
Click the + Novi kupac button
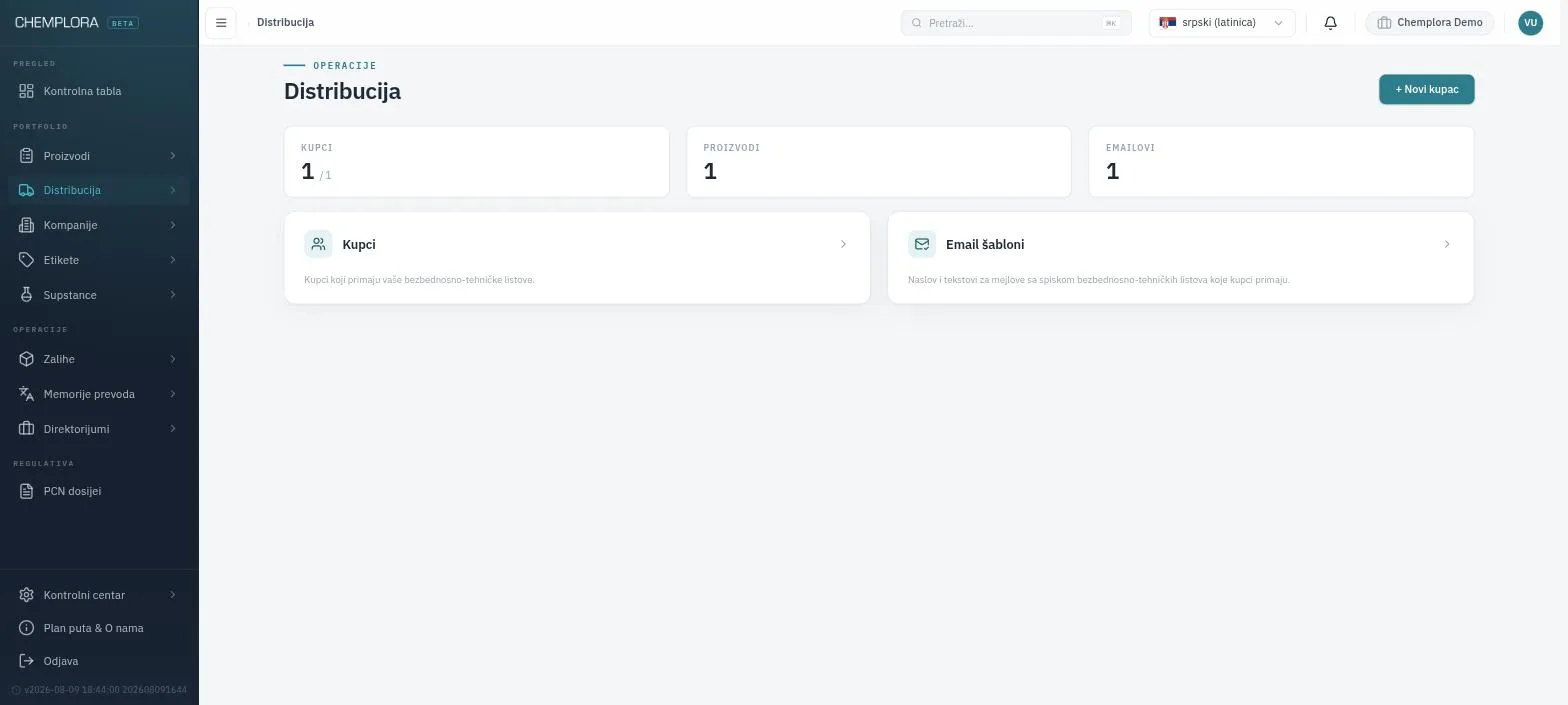tap(1426, 89)
